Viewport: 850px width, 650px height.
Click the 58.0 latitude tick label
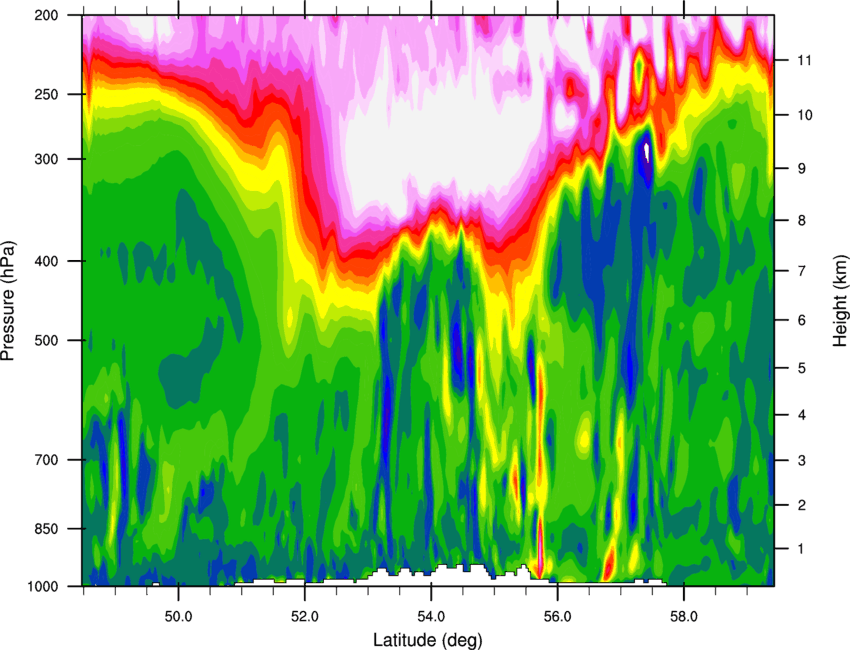[x=684, y=616]
